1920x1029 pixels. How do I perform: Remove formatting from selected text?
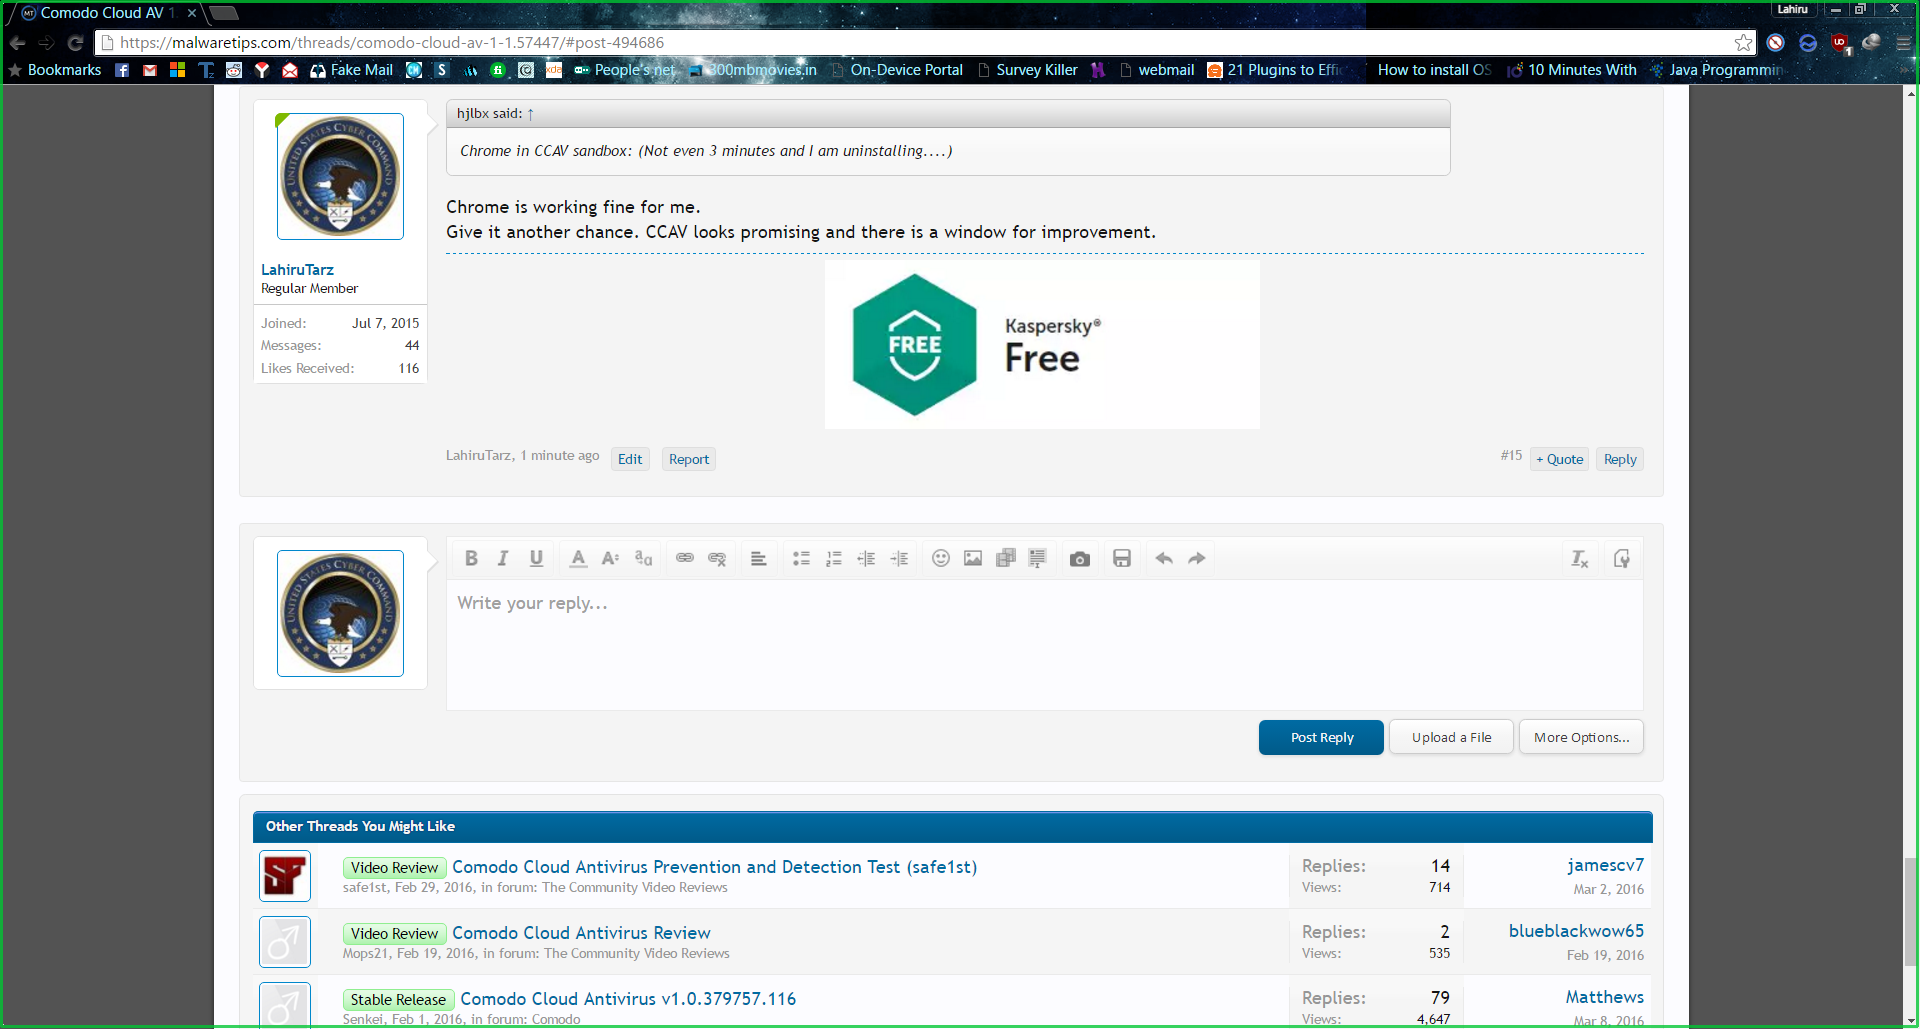click(x=1580, y=558)
